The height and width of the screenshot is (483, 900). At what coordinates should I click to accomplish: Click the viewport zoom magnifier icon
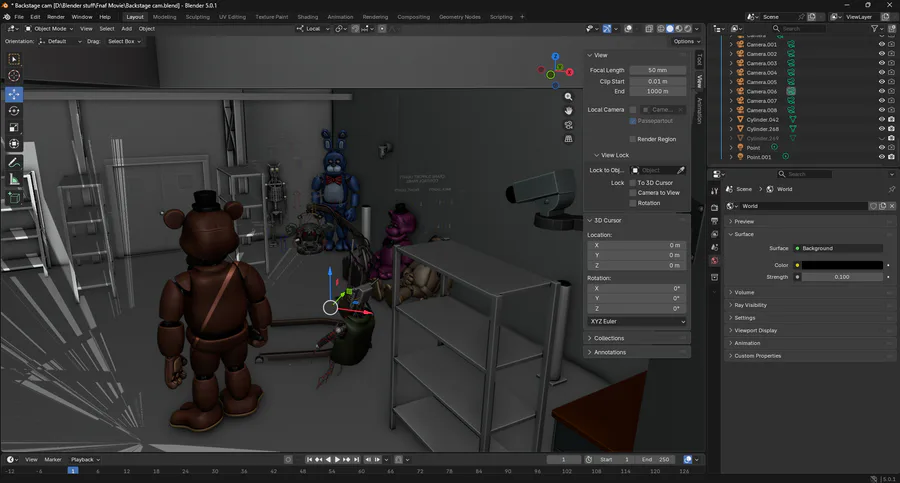(x=568, y=97)
